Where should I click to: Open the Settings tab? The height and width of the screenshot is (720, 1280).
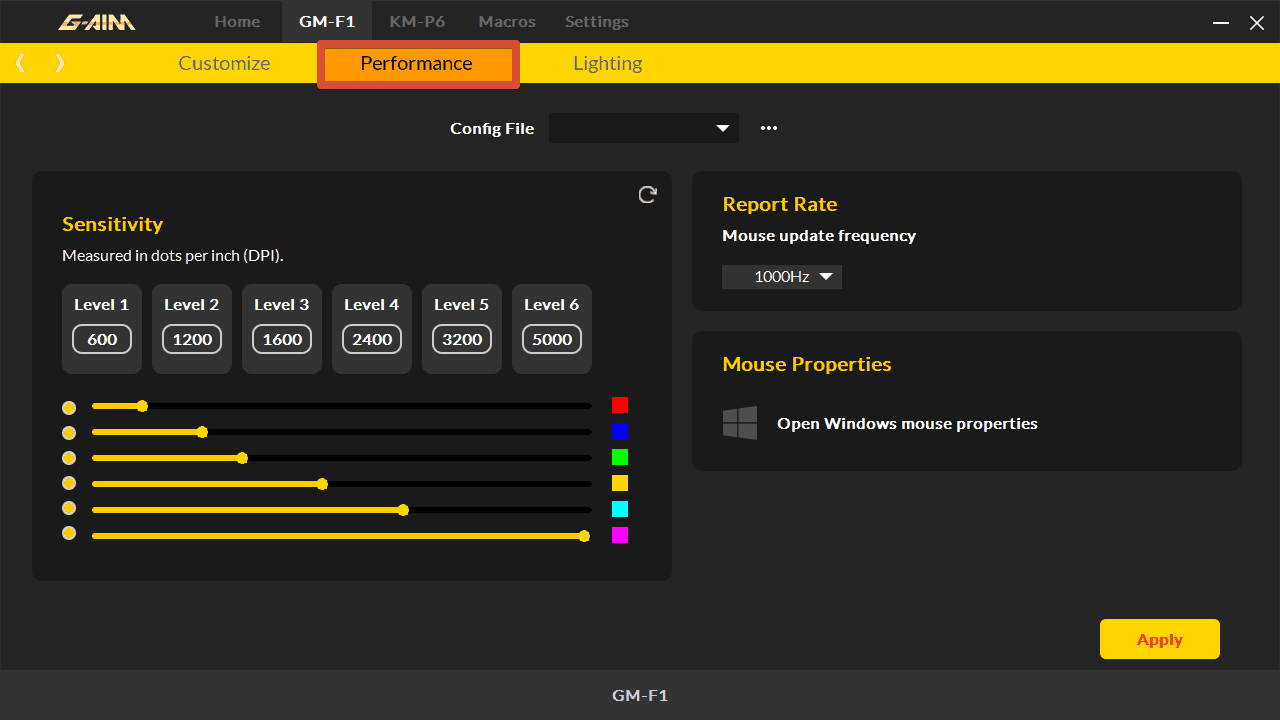pyautogui.click(x=597, y=21)
